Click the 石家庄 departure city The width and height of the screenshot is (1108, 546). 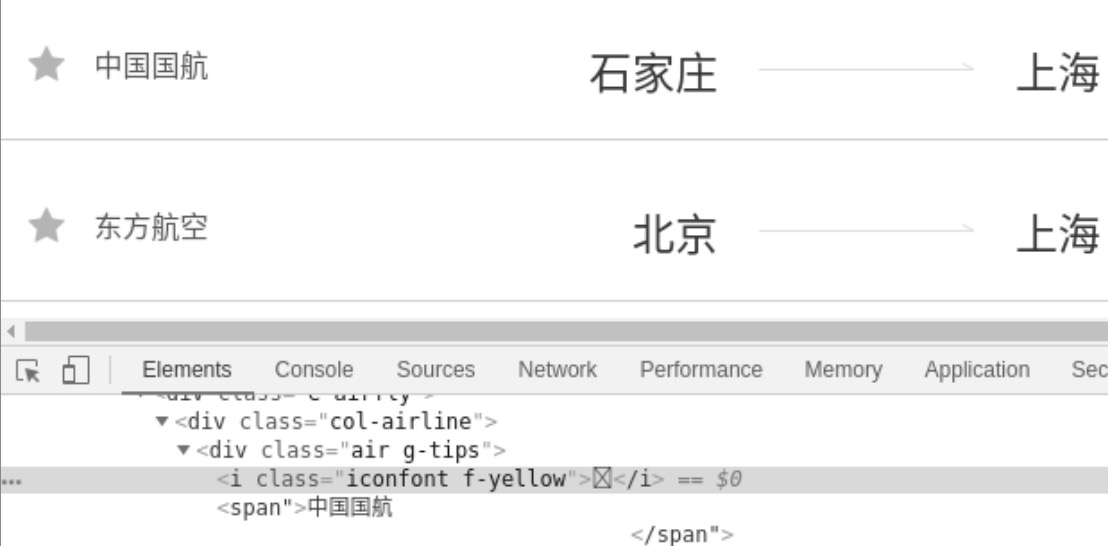click(653, 73)
